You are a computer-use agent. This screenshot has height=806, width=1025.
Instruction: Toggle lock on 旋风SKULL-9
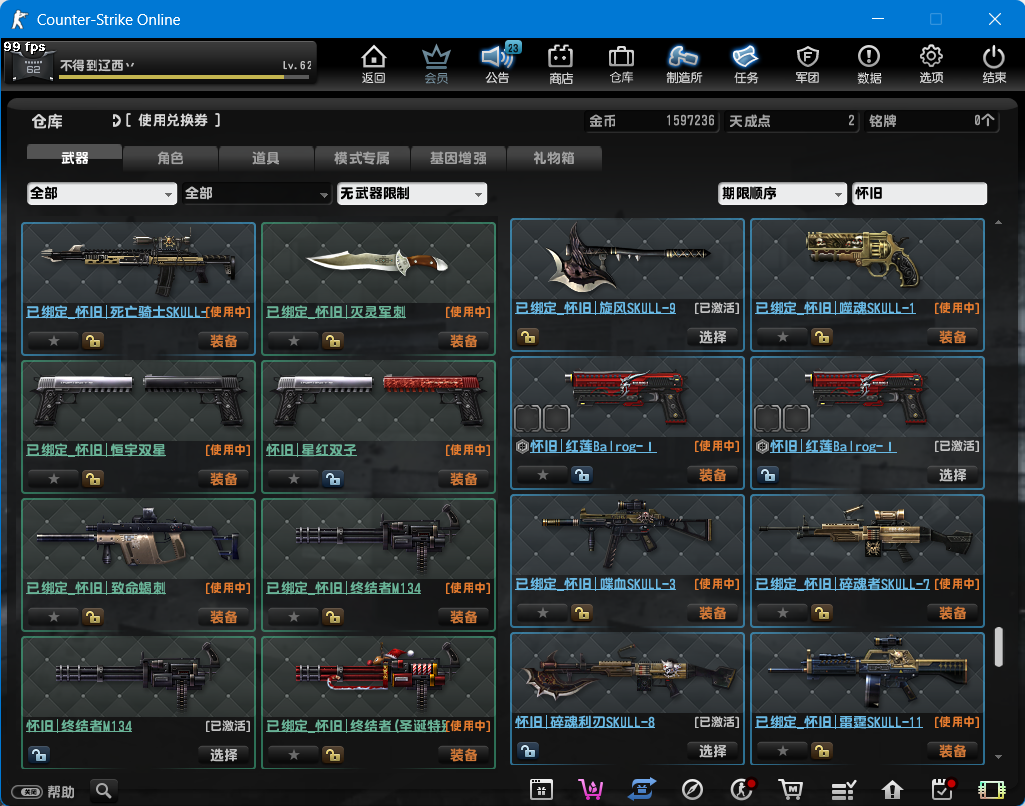(528, 337)
